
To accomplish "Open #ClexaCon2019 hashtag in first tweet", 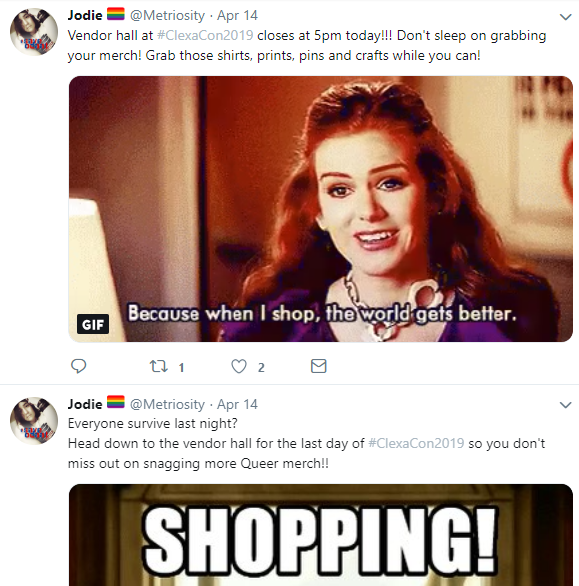I will 205,35.
